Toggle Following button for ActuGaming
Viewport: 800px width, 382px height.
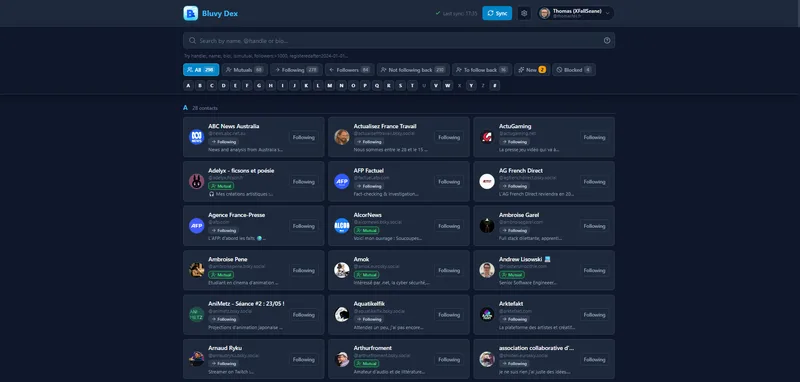594,137
